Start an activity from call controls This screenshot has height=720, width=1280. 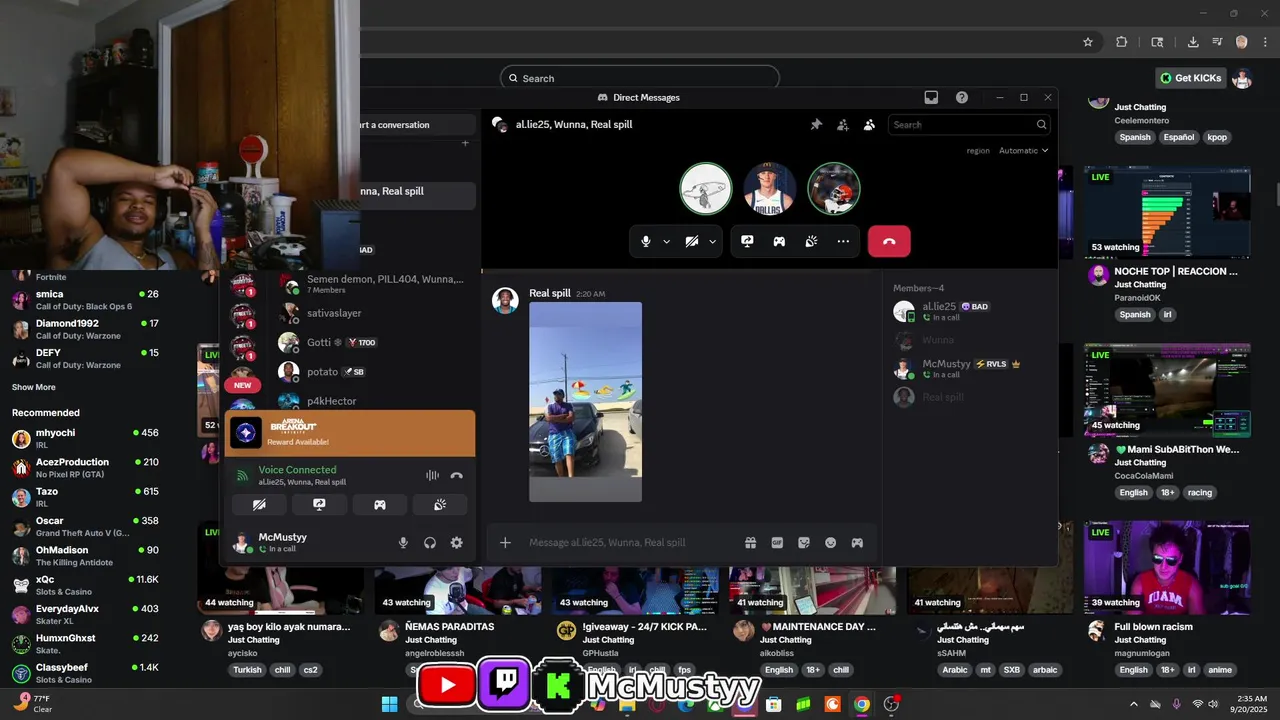[779, 241]
